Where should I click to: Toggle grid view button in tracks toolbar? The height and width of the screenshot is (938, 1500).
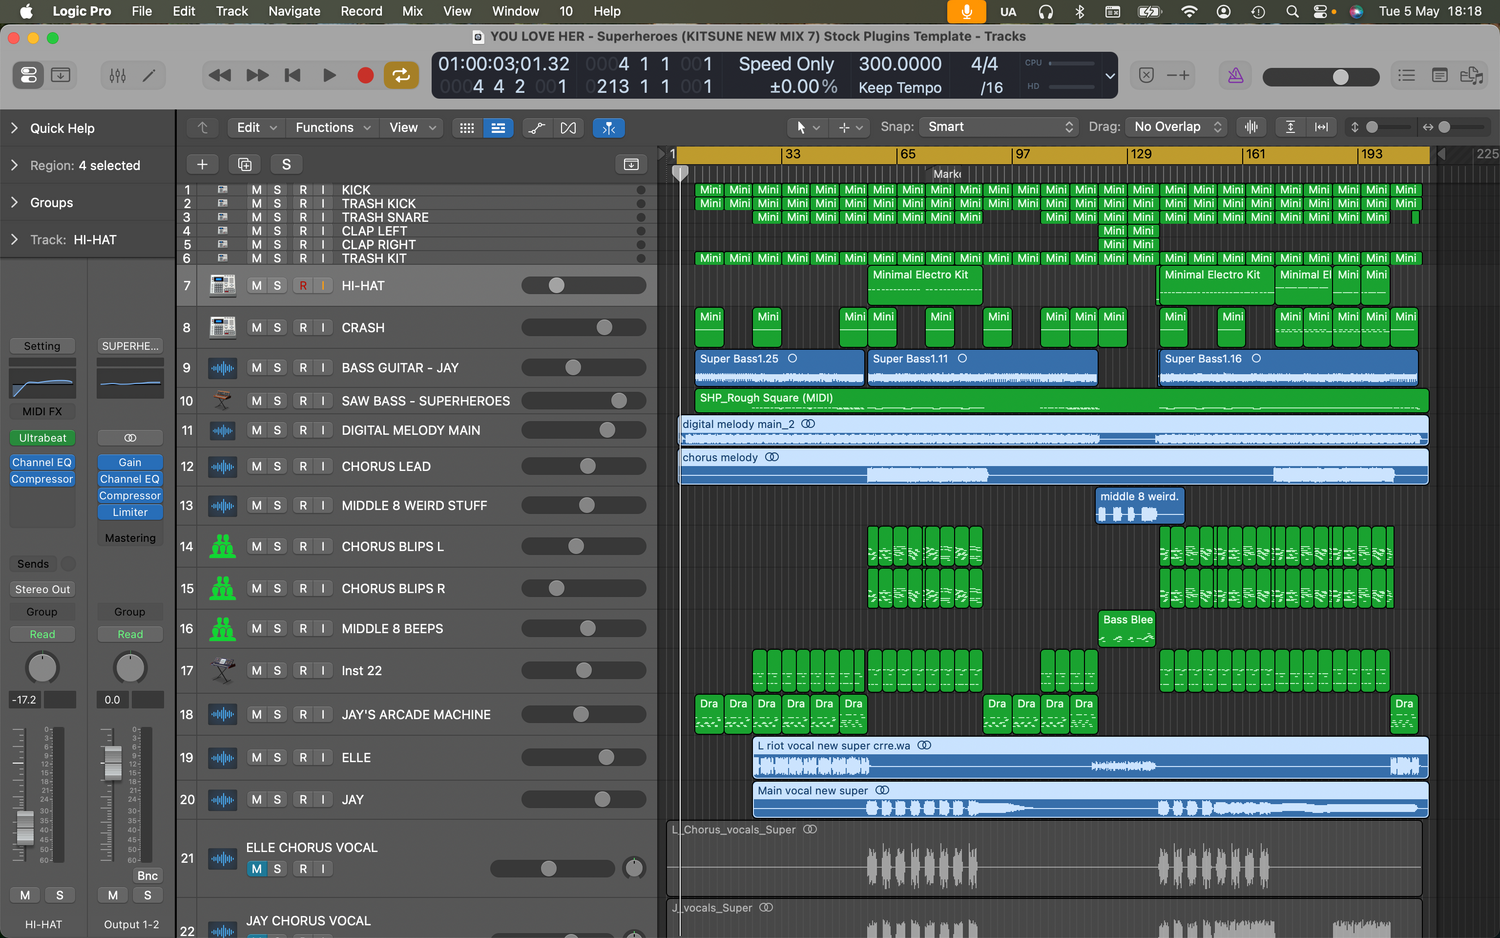pos(467,128)
